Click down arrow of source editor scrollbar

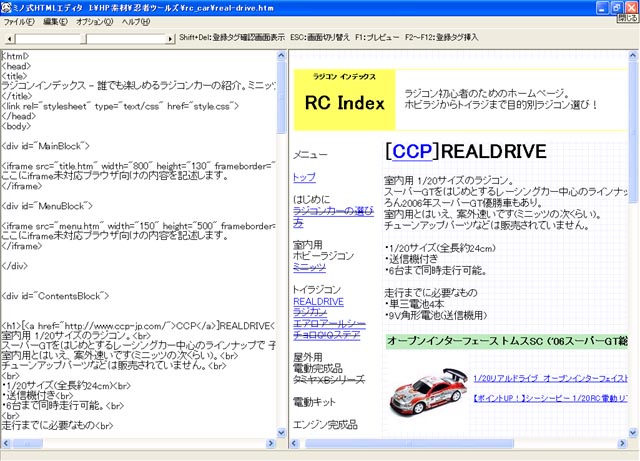point(281,432)
